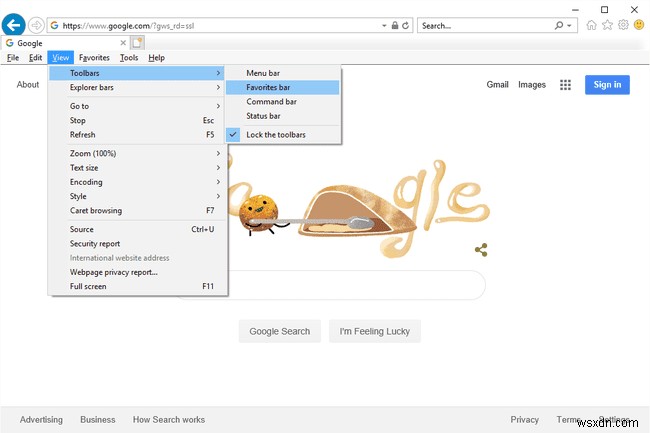Viewport: 650px width, 433px height.
Task: Open the Images link
Action: [532, 85]
